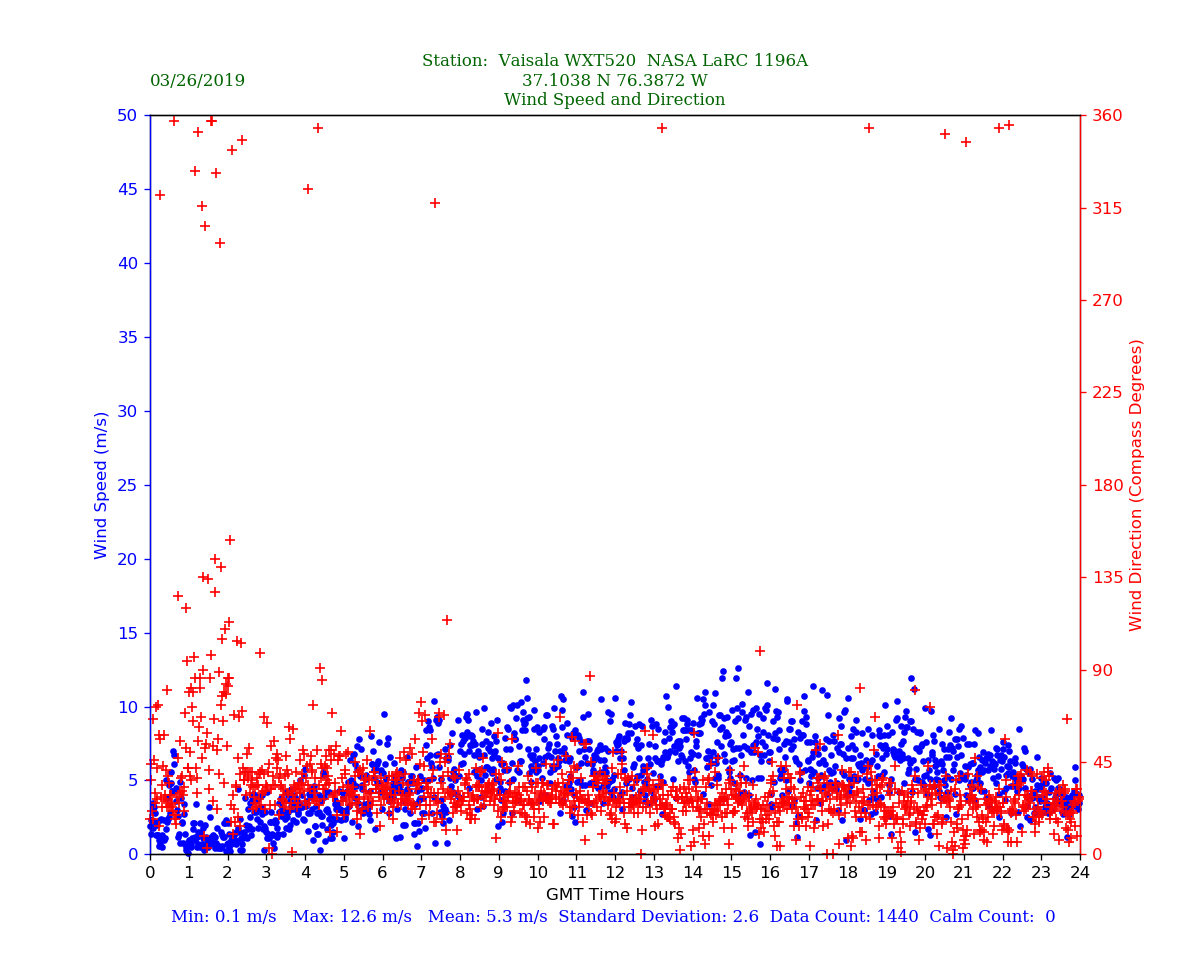This screenshot has width=1200, height=960.
Task: Click the 315 tick on the direction axis
Action: pyautogui.click(x=1105, y=208)
